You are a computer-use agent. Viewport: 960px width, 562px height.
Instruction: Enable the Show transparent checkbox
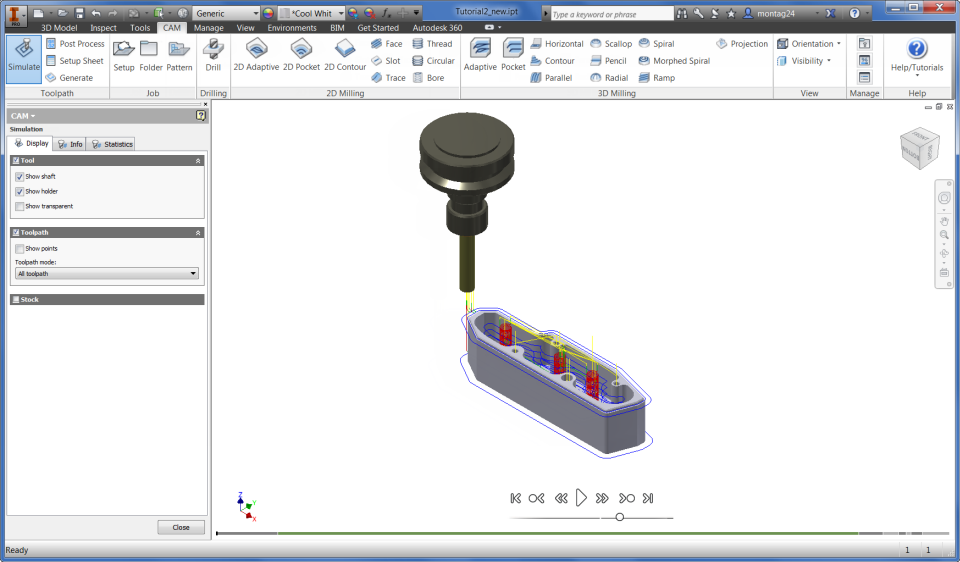[x=20, y=206]
